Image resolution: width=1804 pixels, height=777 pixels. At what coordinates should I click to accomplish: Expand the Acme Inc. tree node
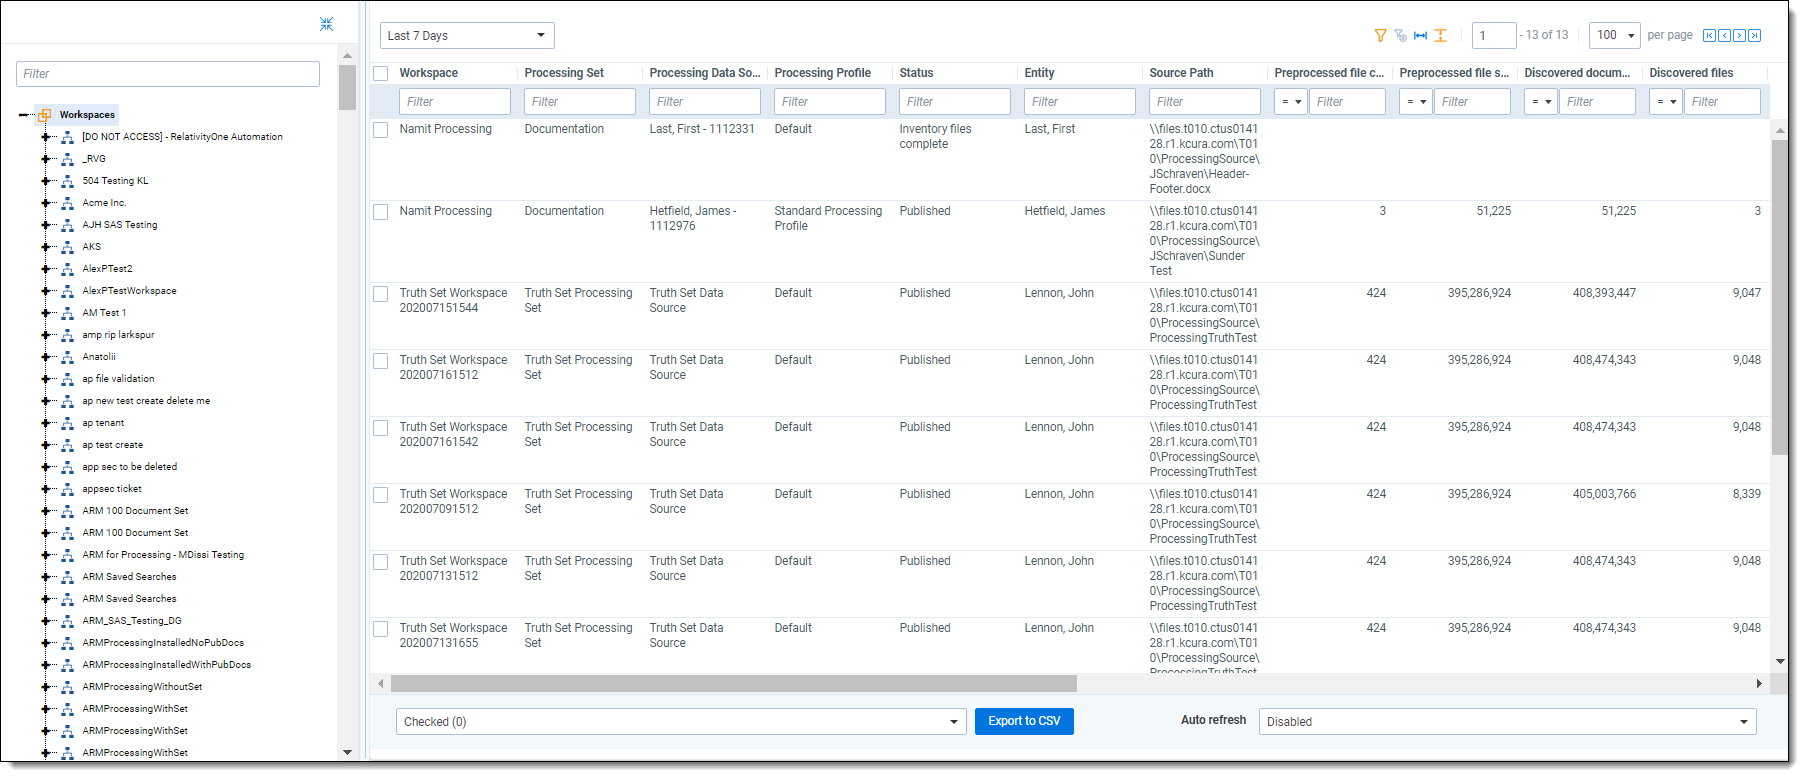45,203
